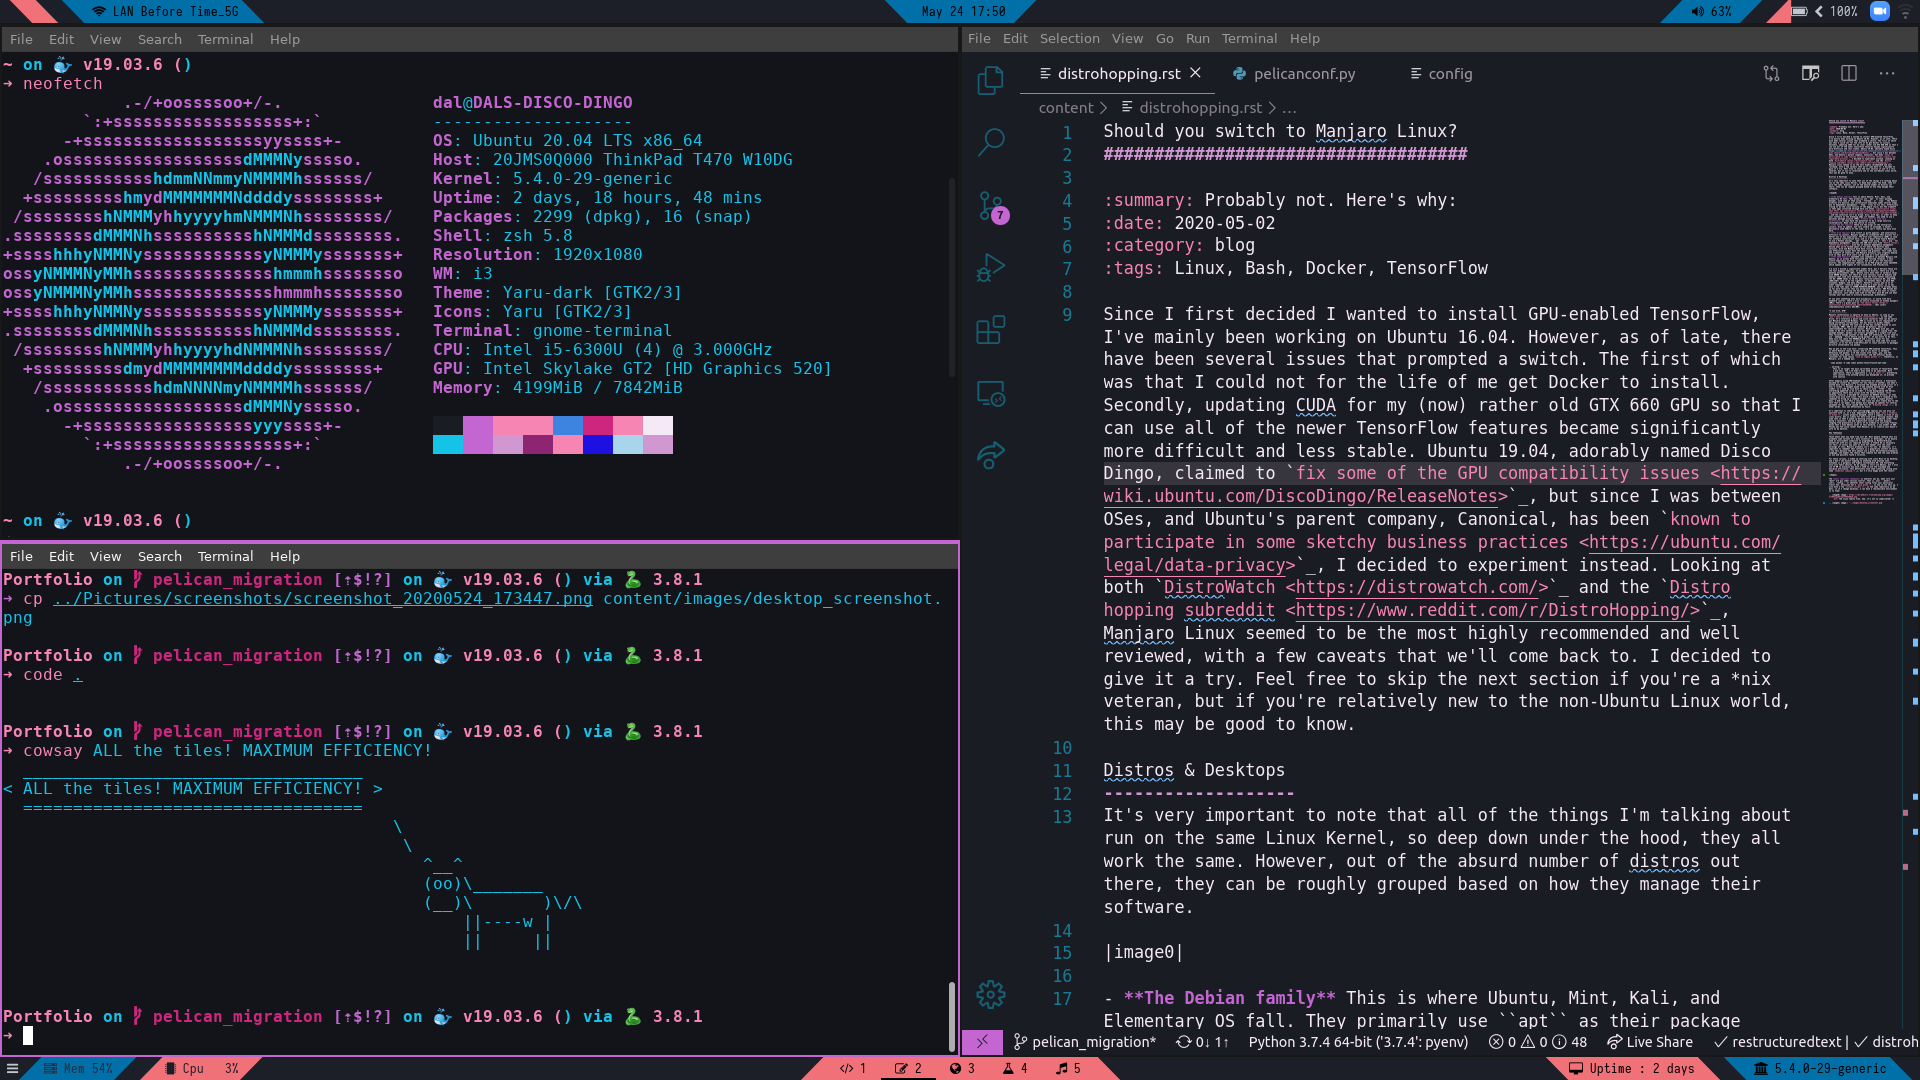Close the distrohopping.rst tab
Screen dimensions: 1920x1080
coord(1195,73)
